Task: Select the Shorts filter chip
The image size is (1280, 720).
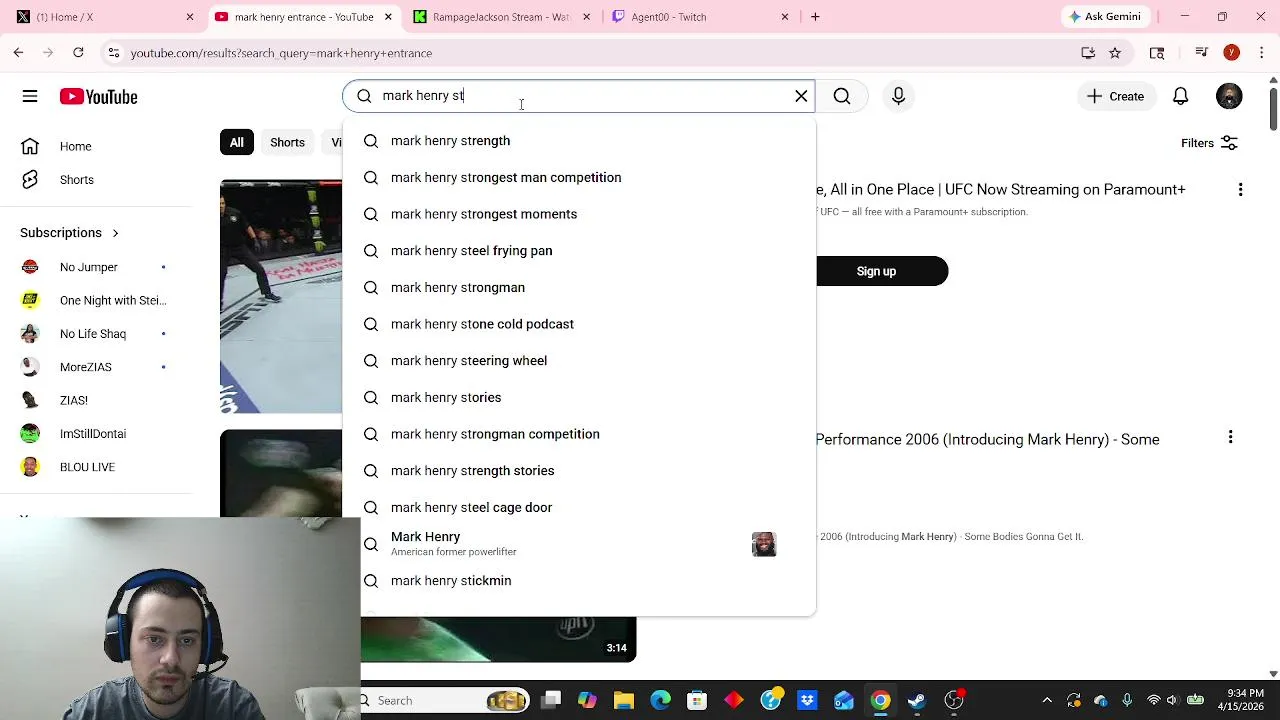Action: 287,142
